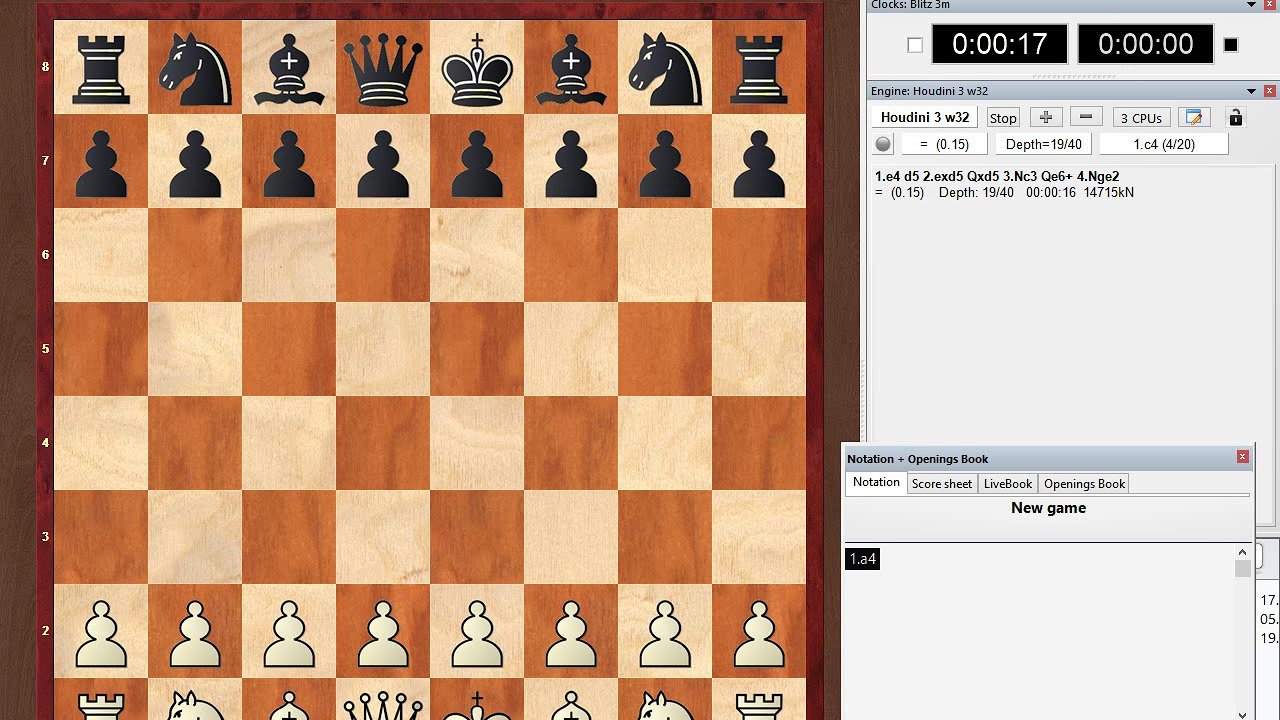
Task: Toggle the white side clock indicator box
Action: click(x=914, y=45)
